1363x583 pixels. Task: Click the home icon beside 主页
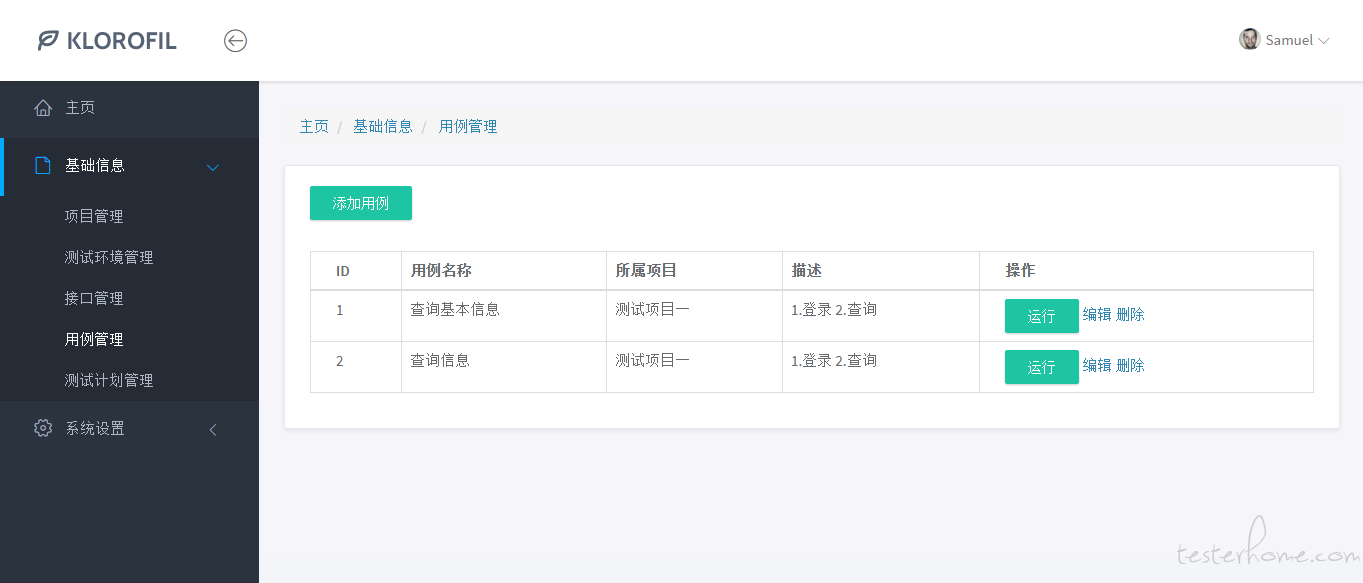tap(43, 108)
